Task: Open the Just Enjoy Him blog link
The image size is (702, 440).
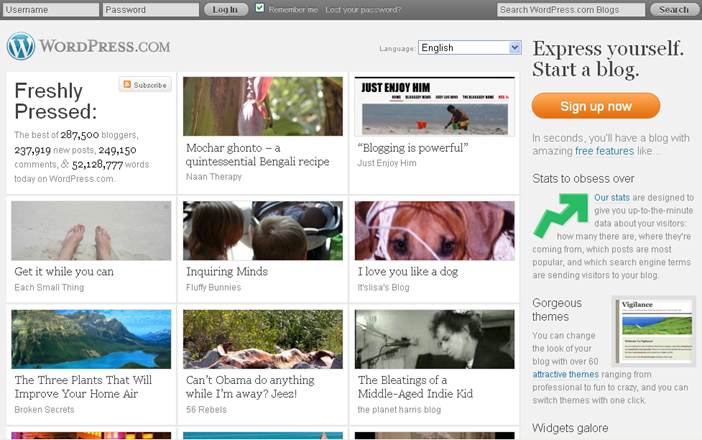Action: click(387, 163)
